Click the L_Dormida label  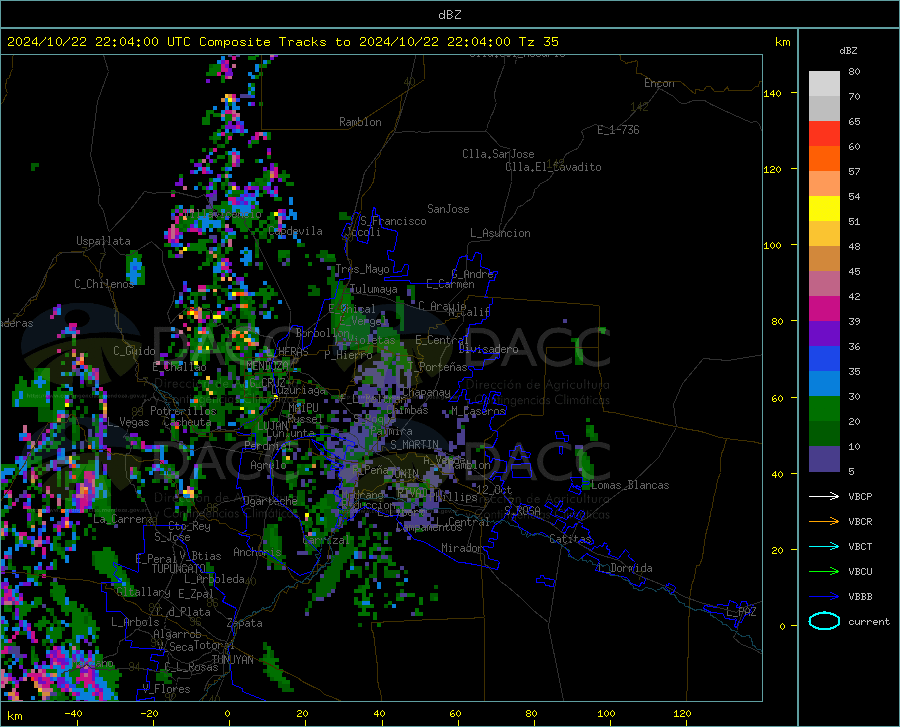coord(624,568)
